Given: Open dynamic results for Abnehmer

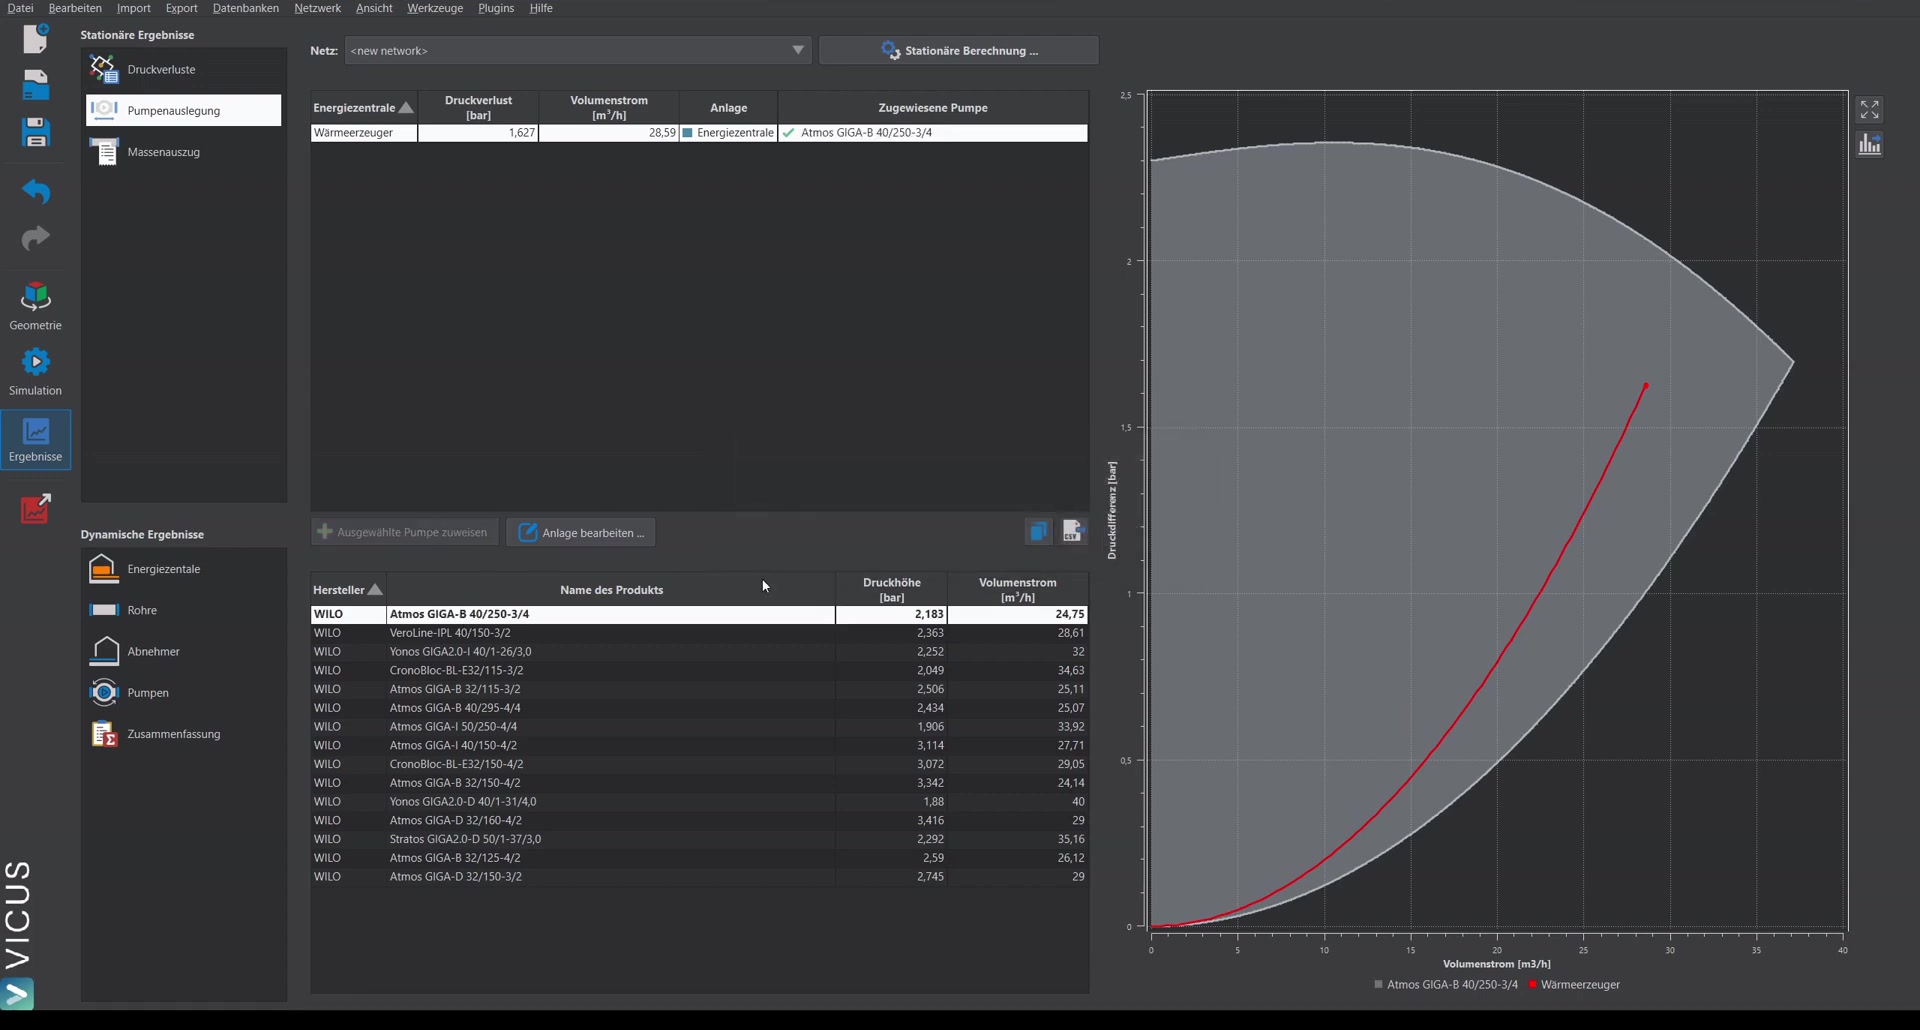Looking at the screenshot, I should coord(184,651).
